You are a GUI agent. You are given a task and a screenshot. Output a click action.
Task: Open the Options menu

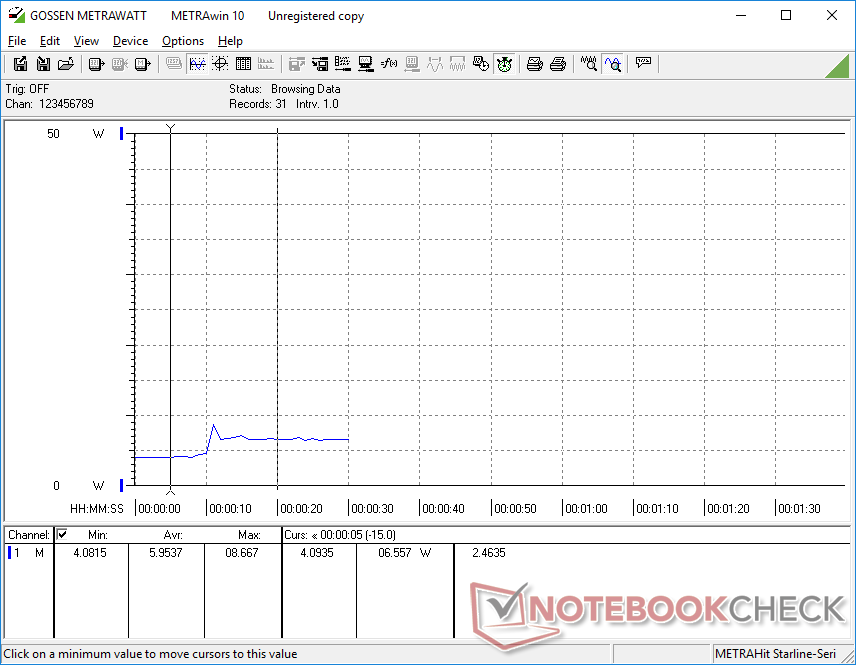coord(183,41)
